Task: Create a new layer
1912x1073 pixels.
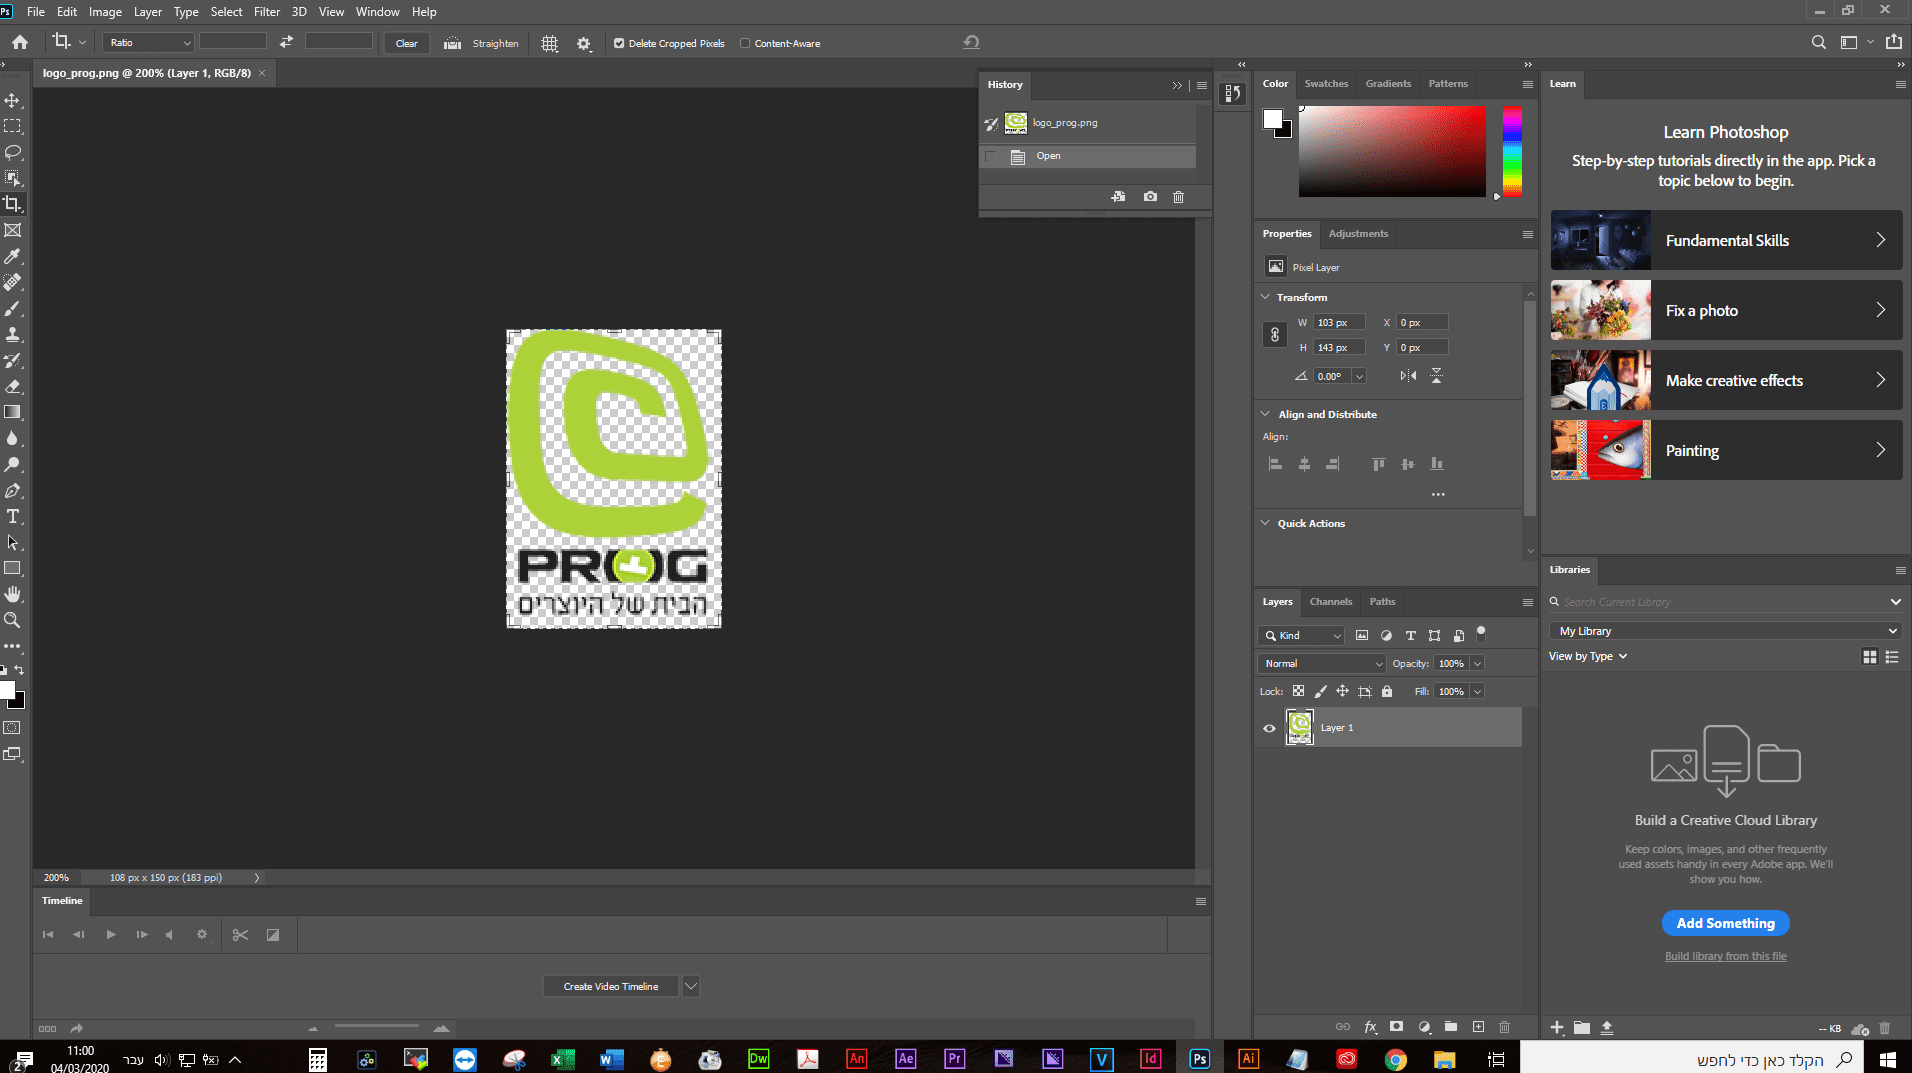Action: (x=1478, y=1027)
